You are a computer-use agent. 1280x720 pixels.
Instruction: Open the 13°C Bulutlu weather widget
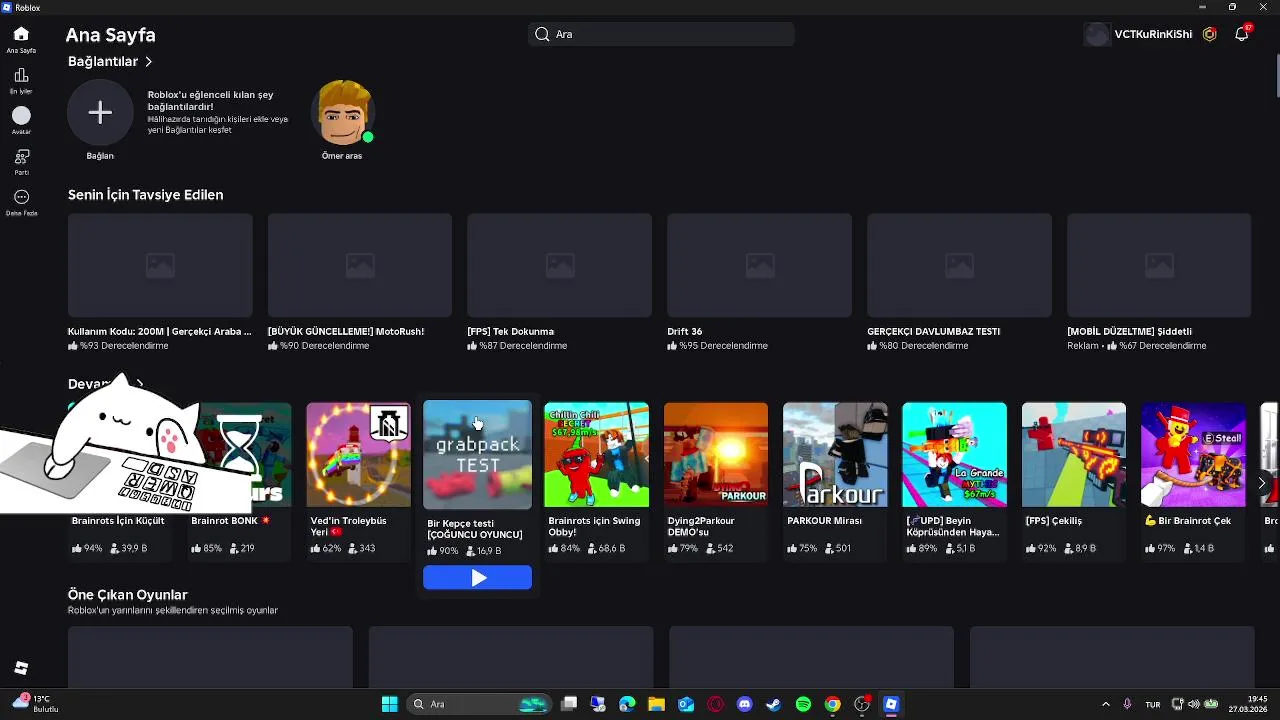pos(36,704)
